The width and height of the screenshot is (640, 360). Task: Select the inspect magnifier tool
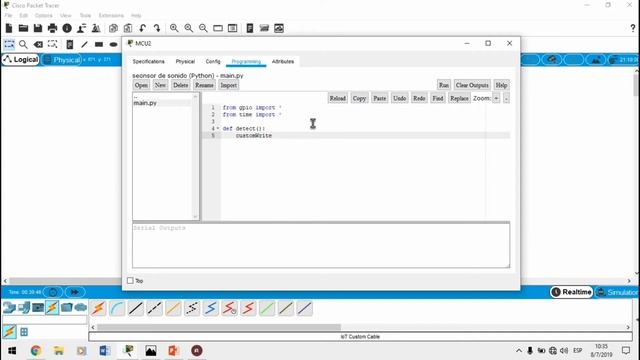(x=23, y=44)
